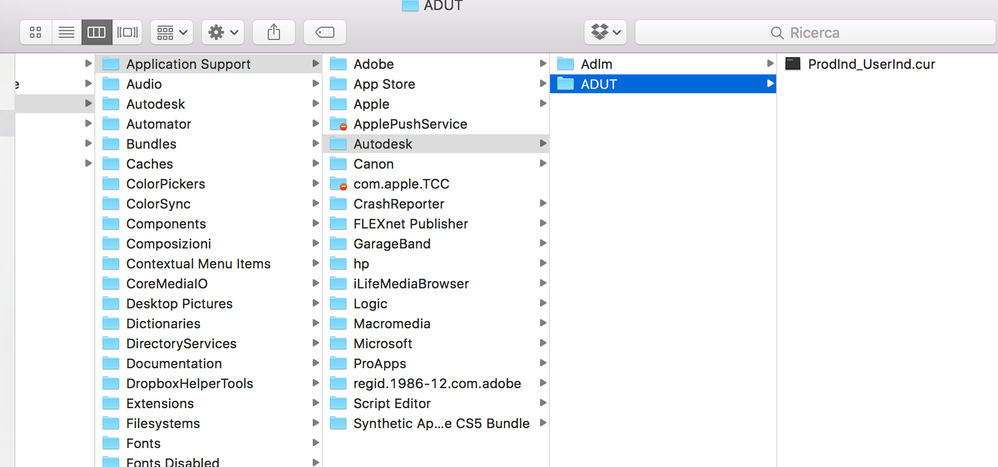This screenshot has width=998, height=467.
Task: Select the FLEXnet Publisher folder
Action: coord(410,224)
